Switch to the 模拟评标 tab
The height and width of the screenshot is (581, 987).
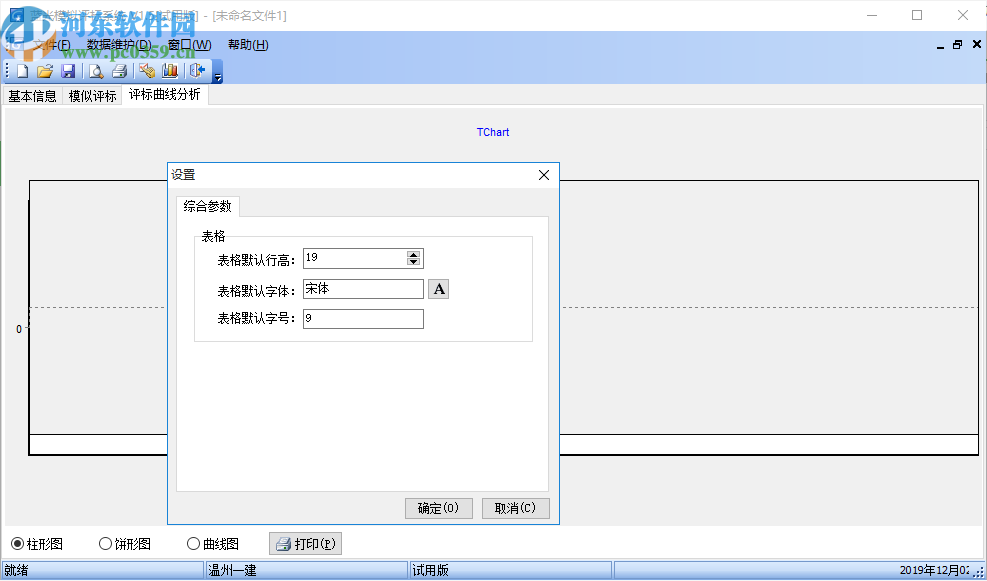coord(92,95)
